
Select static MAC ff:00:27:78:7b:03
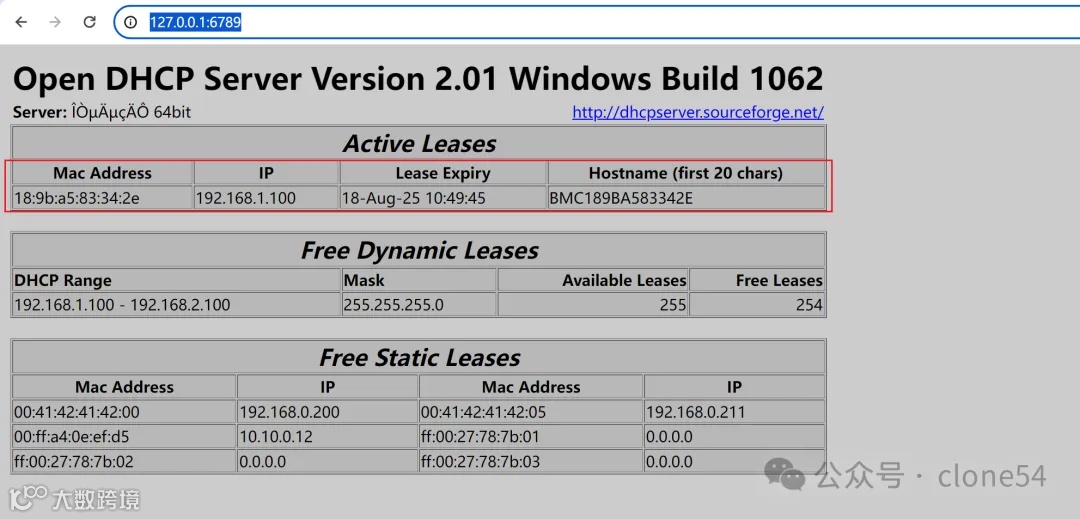coord(480,460)
